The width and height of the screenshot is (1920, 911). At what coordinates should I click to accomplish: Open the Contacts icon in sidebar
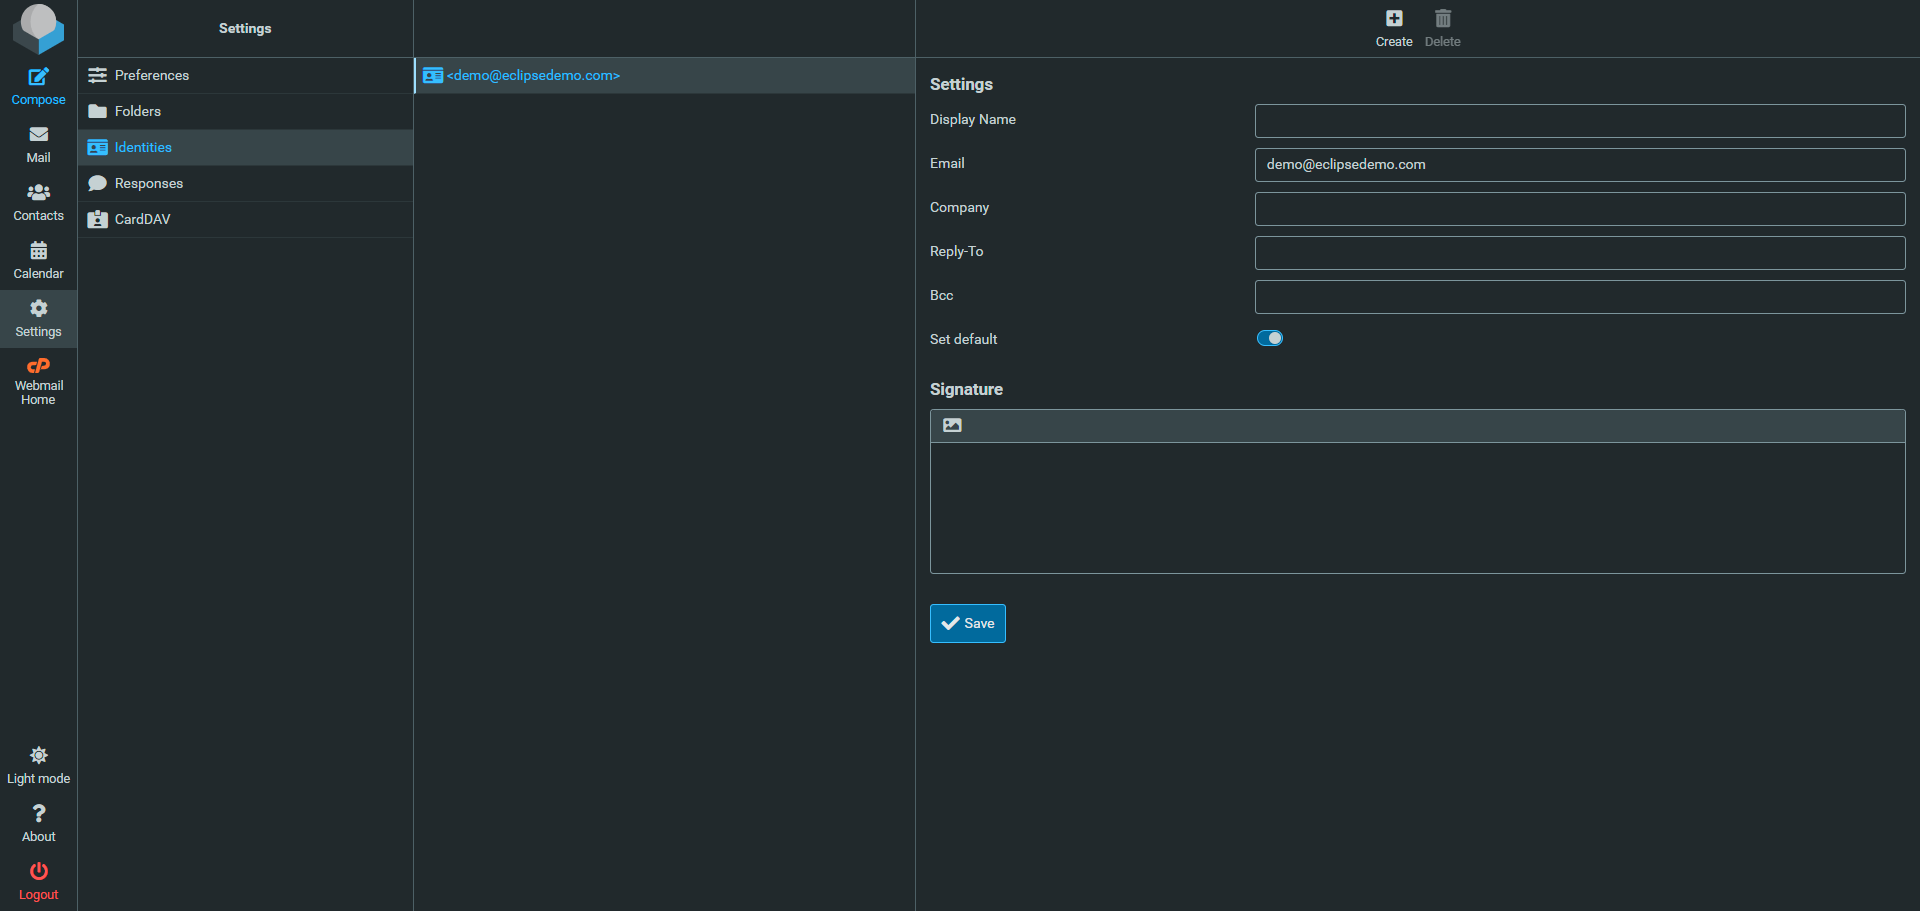38,193
